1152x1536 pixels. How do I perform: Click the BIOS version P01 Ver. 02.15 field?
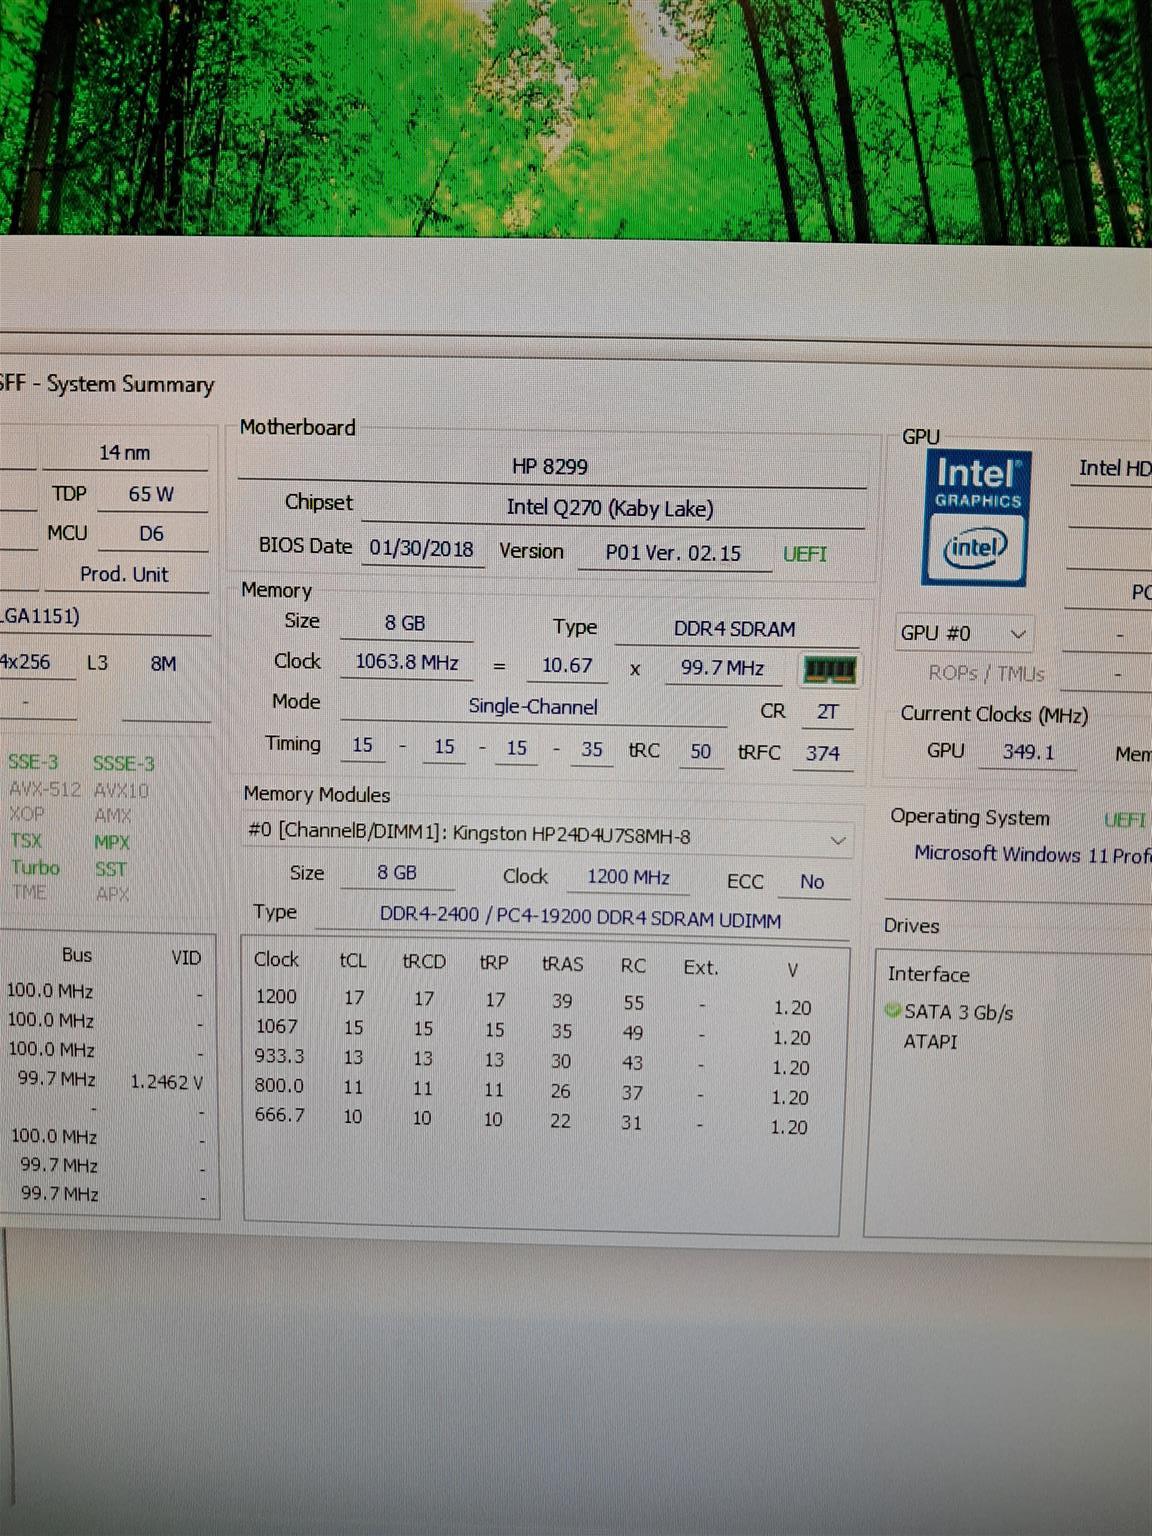673,553
